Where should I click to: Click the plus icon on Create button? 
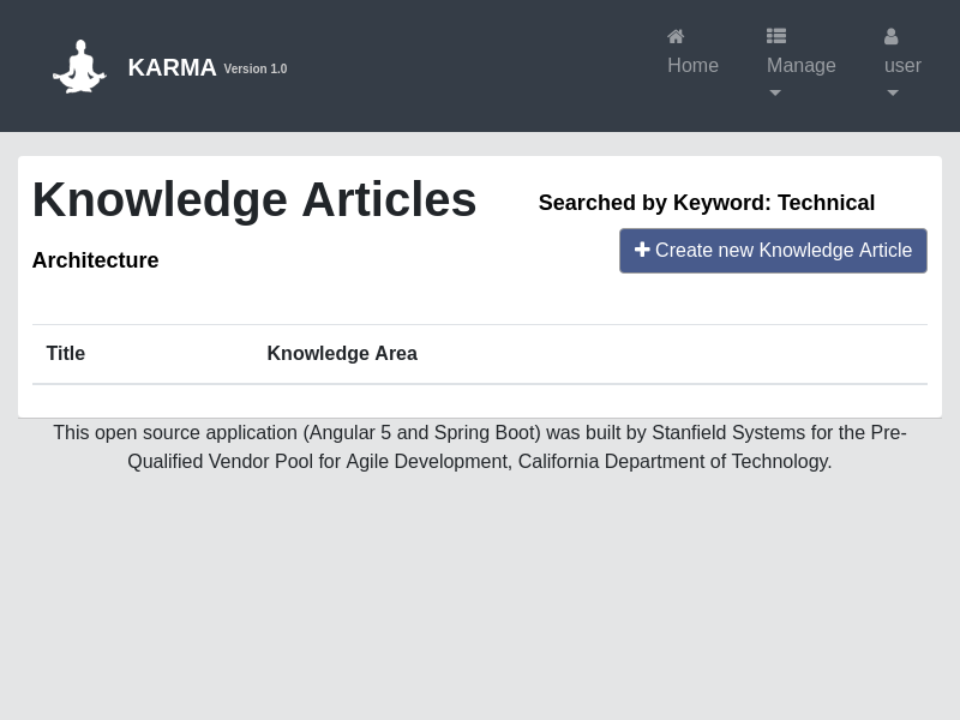[642, 250]
